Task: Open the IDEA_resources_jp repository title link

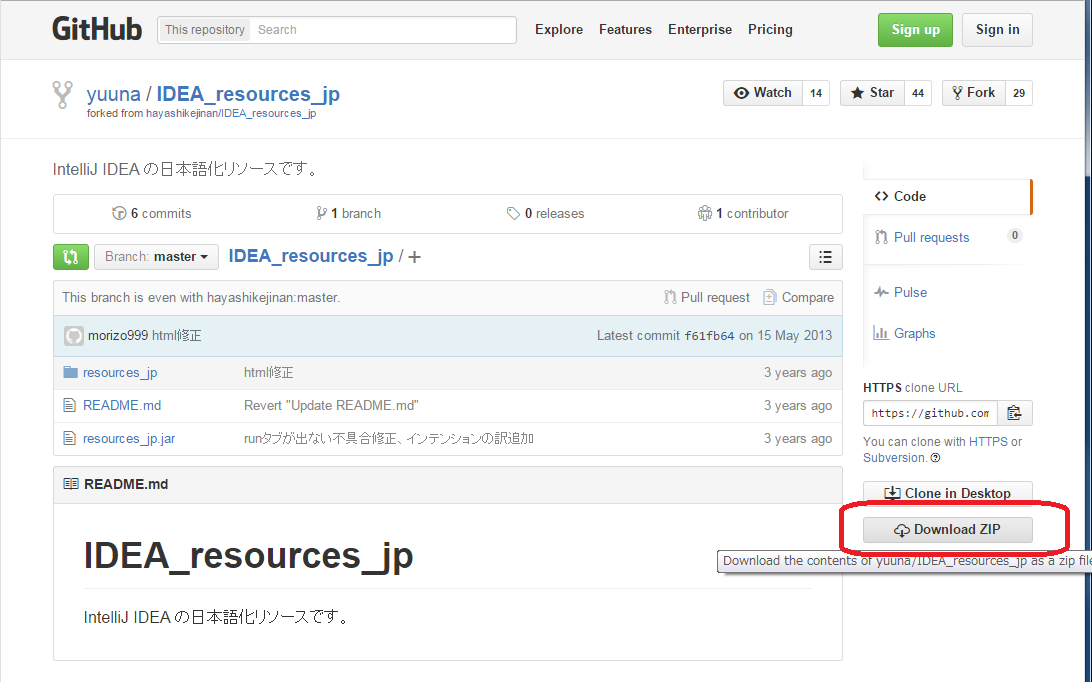Action: [248, 94]
